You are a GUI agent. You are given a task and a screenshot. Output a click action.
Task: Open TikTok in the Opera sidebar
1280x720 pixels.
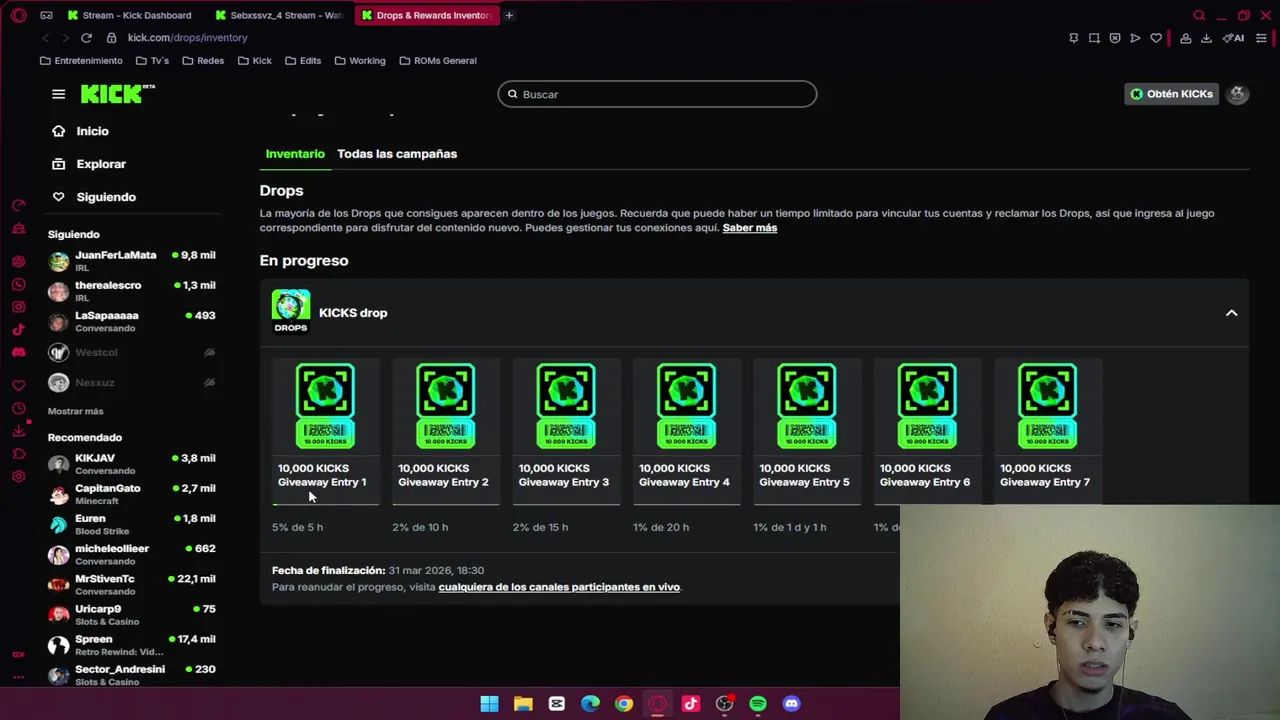tap(18, 329)
